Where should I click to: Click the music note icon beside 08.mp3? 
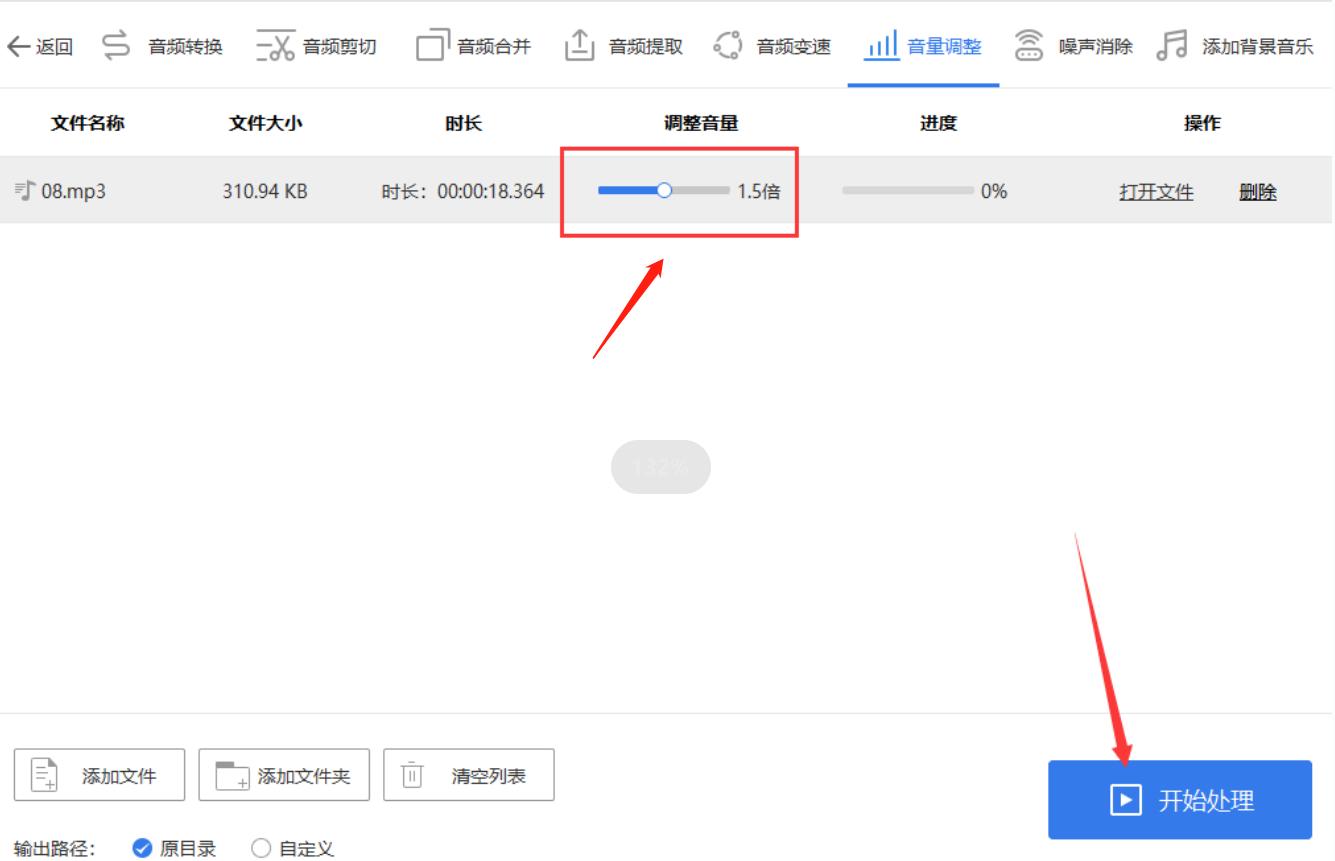(21, 190)
